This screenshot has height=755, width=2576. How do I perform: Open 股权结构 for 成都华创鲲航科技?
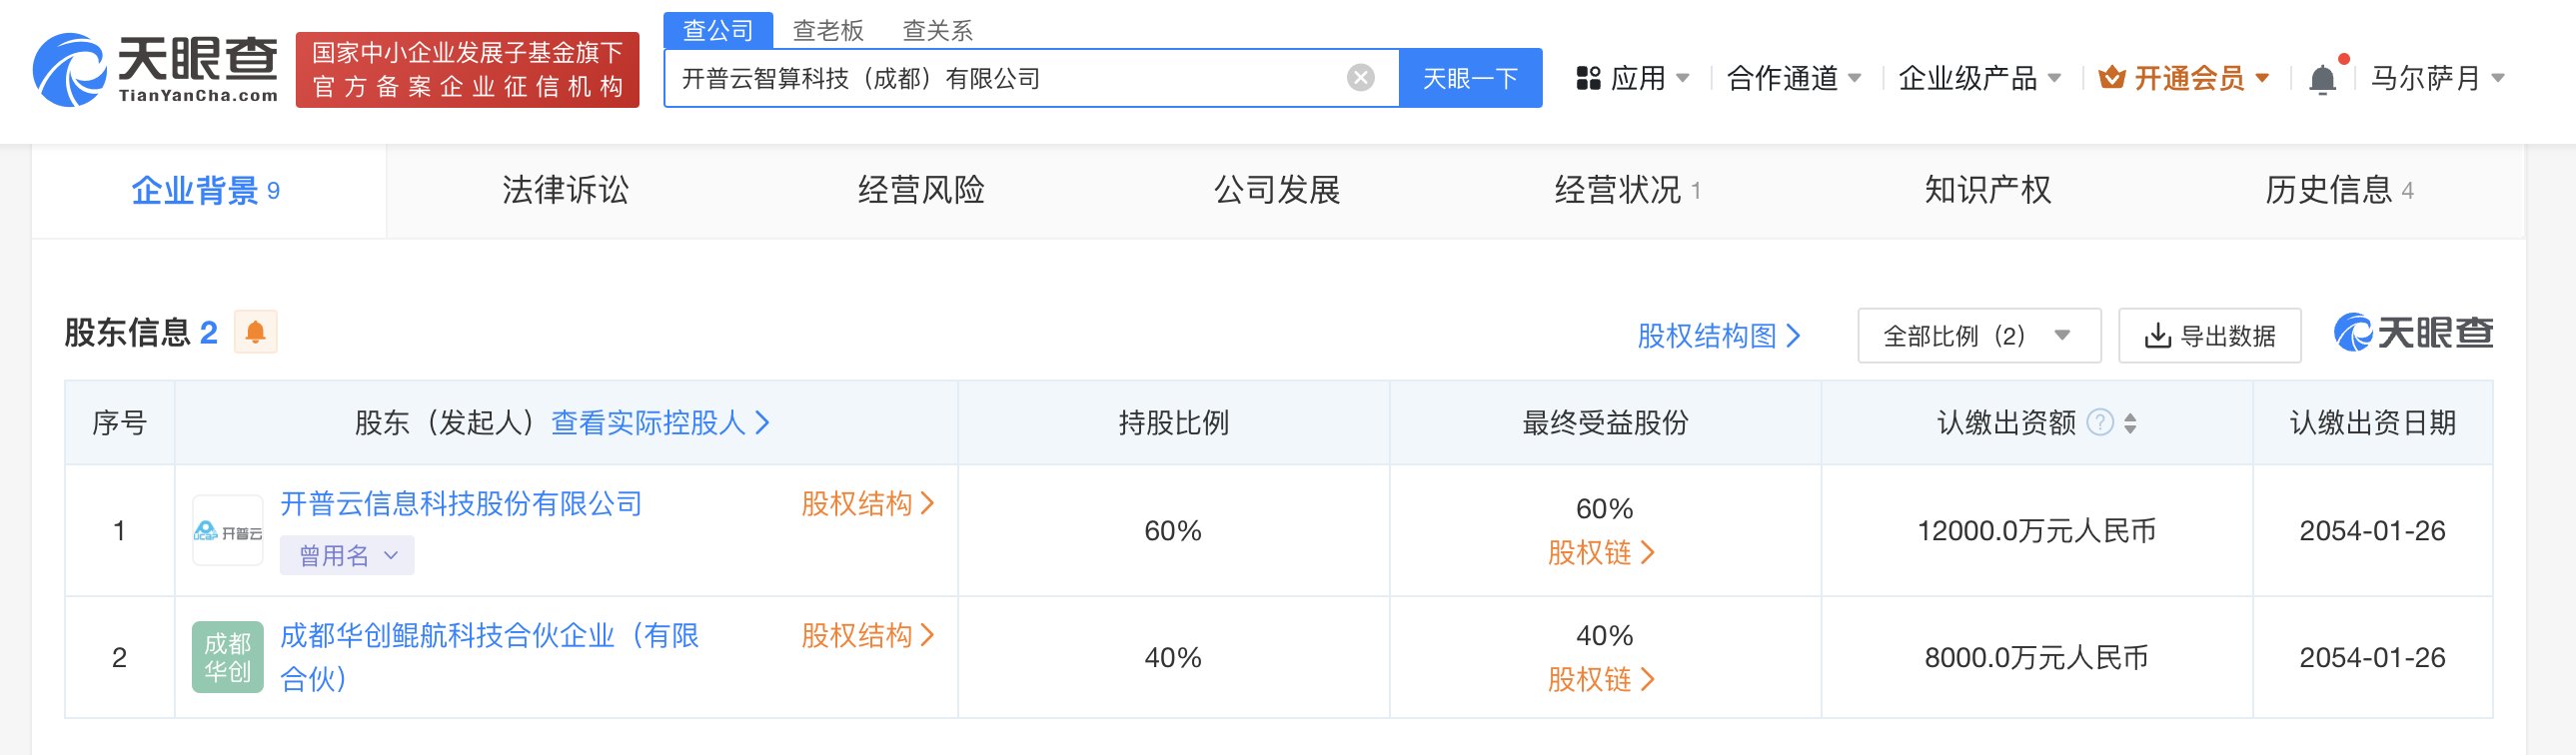click(868, 635)
